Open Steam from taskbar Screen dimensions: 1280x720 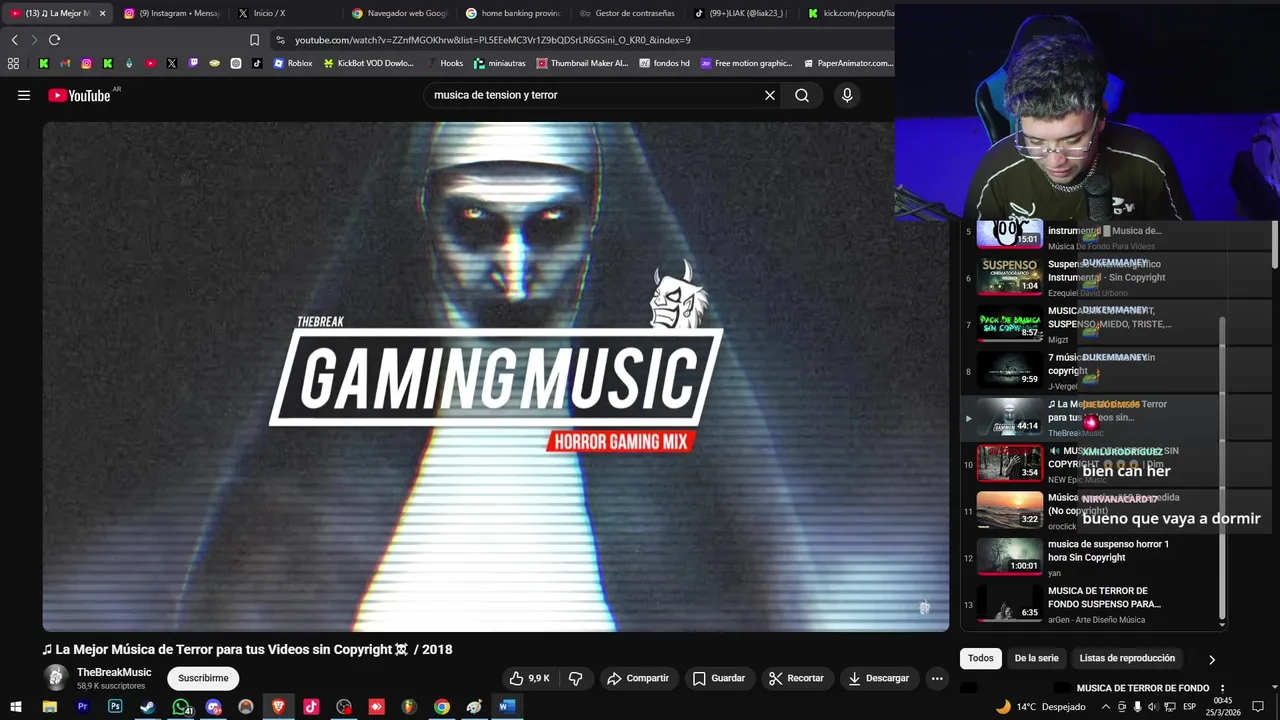147,707
